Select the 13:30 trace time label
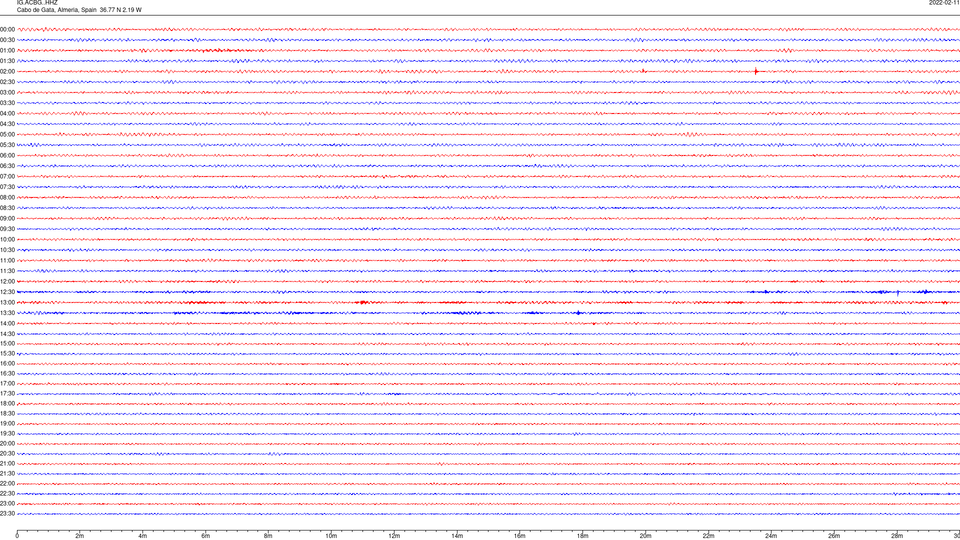The height and width of the screenshot is (540, 960). click(7, 313)
